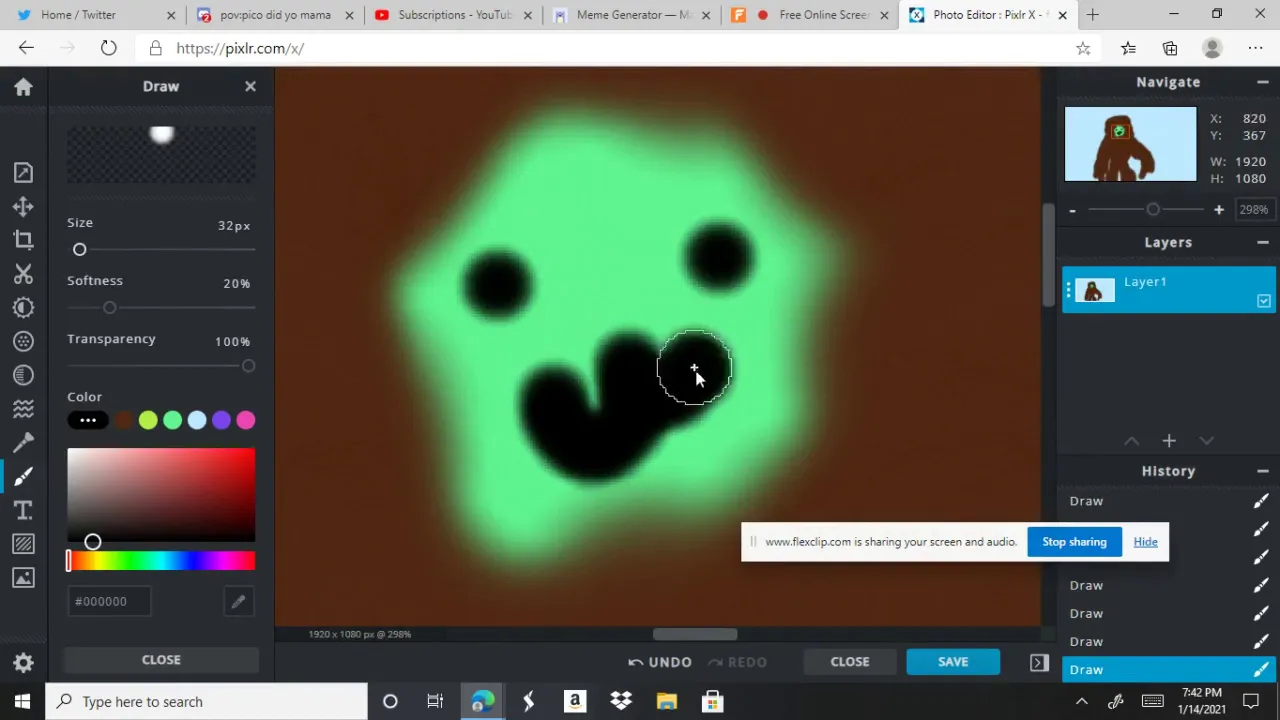
Task: Click the browser refresh button
Action: coord(108,48)
